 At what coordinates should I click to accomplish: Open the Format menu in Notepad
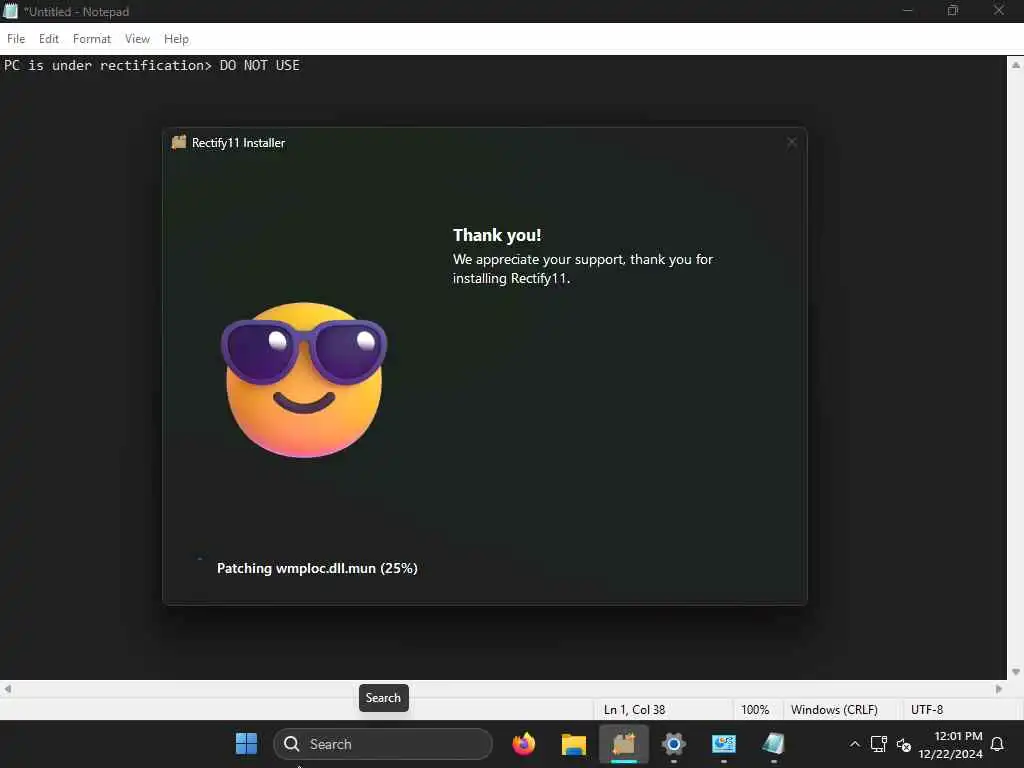91,39
